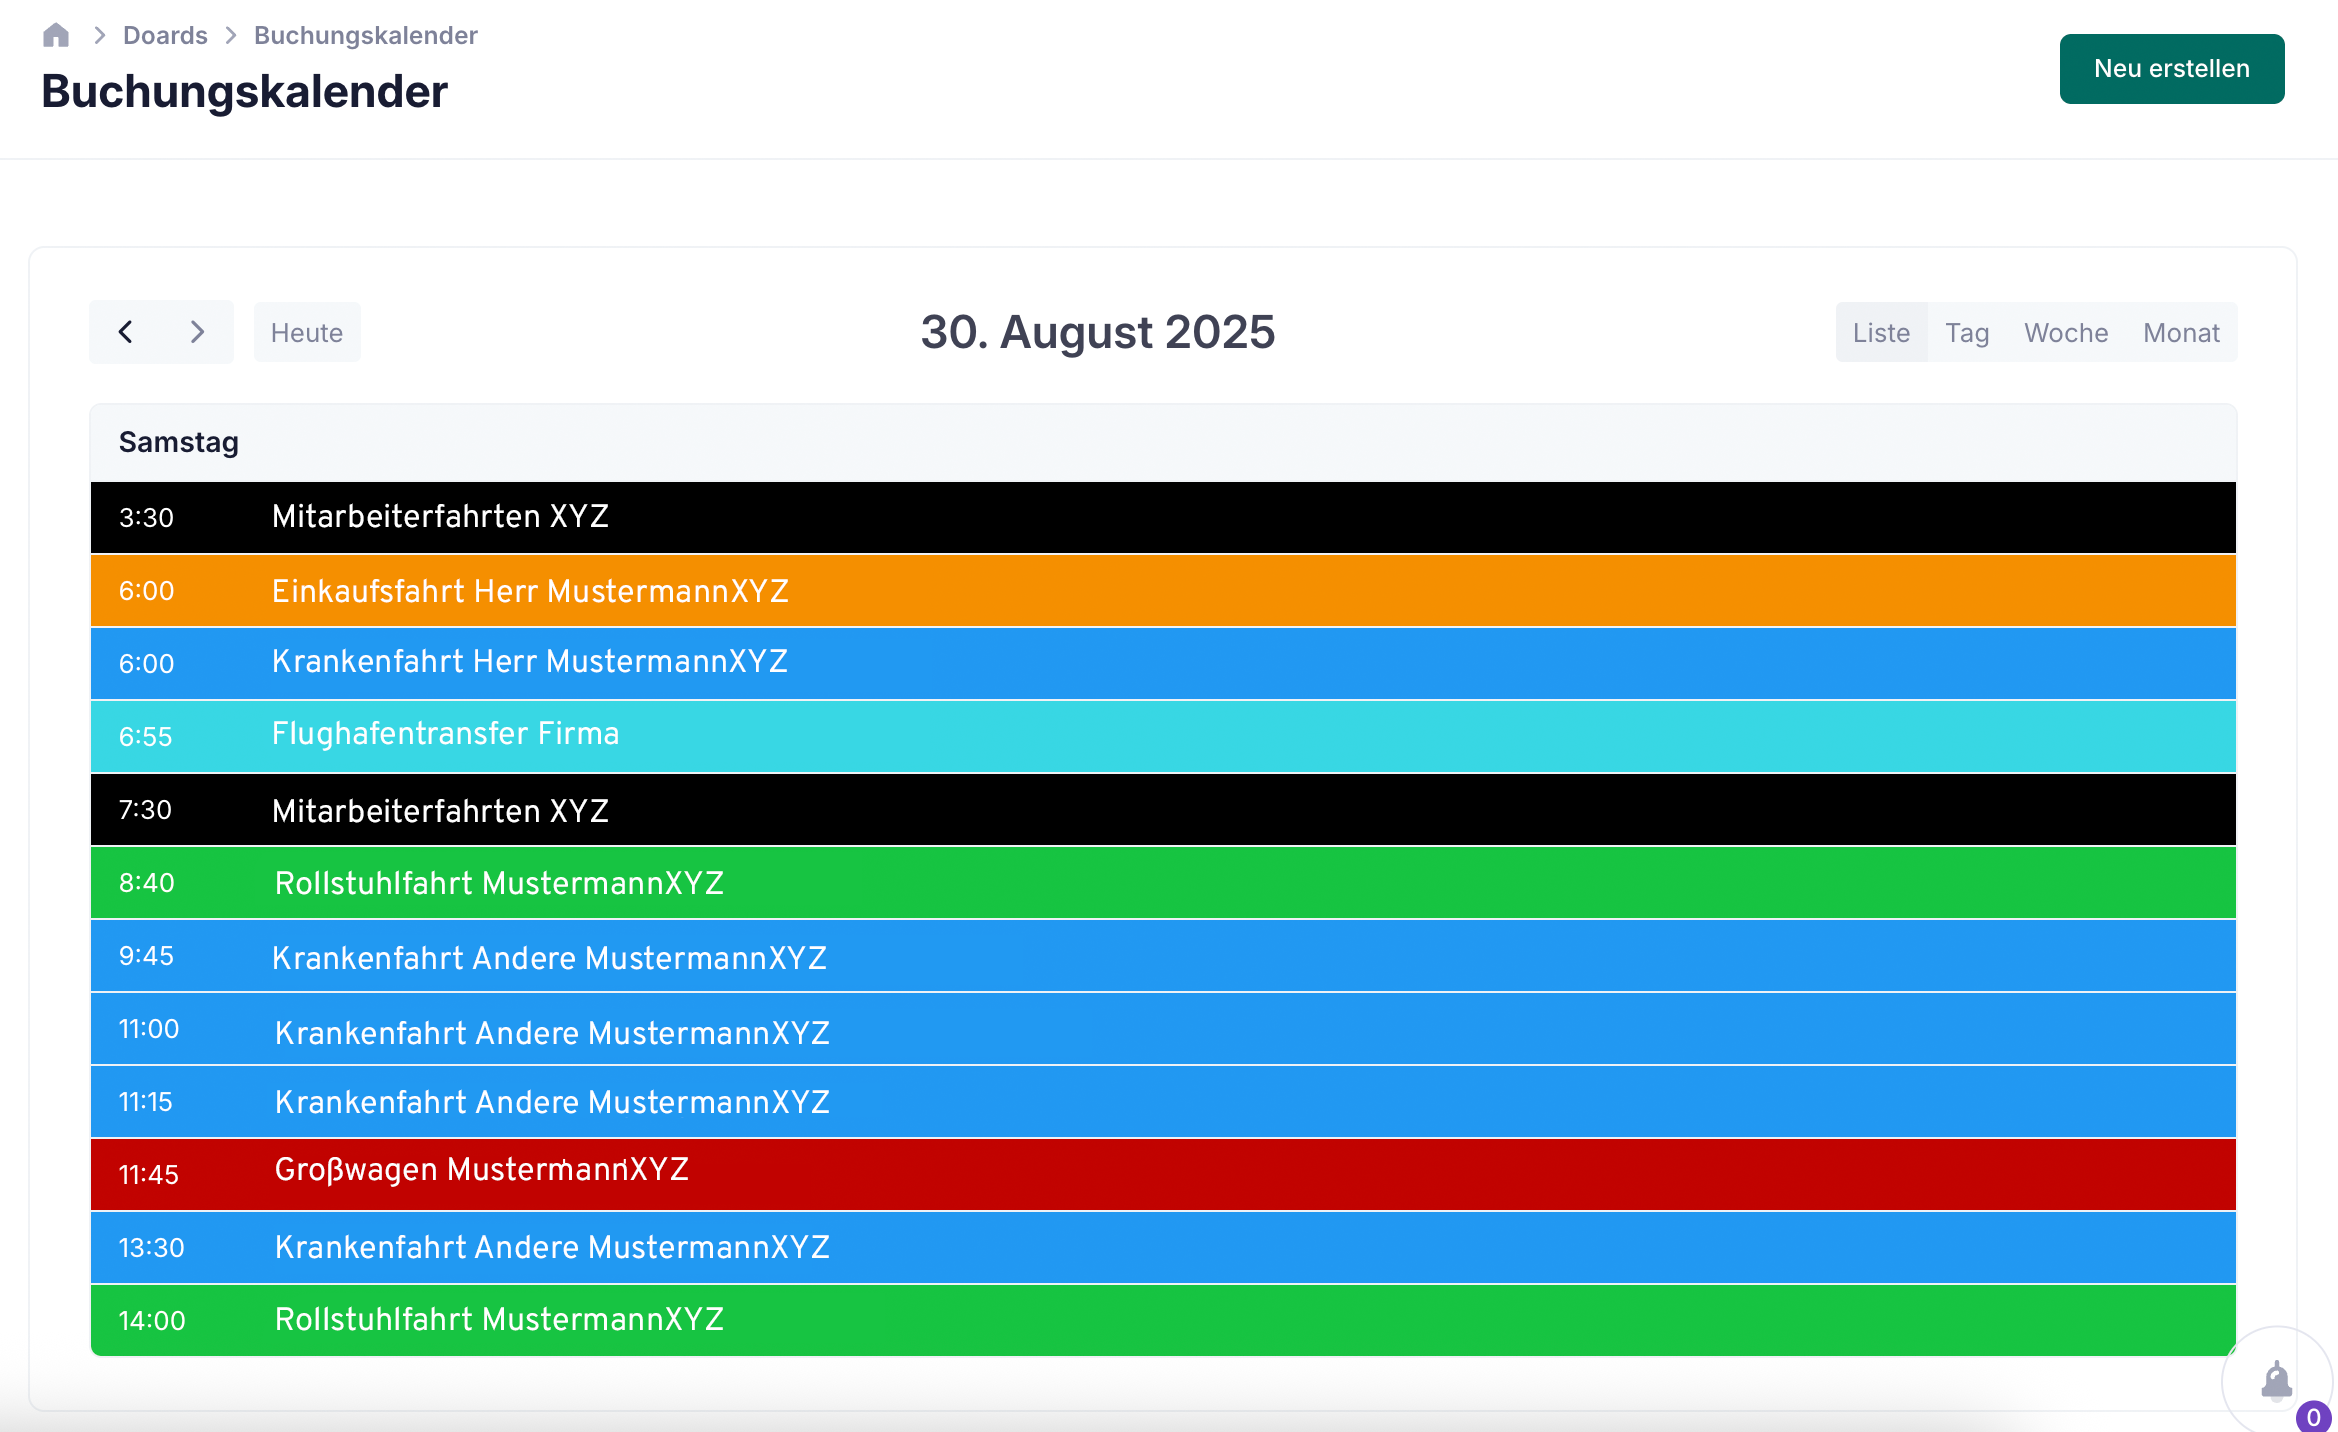Viewport: 2338px width, 1432px height.
Task: Go to previous day with left arrow
Action: pyautogui.click(x=126, y=332)
